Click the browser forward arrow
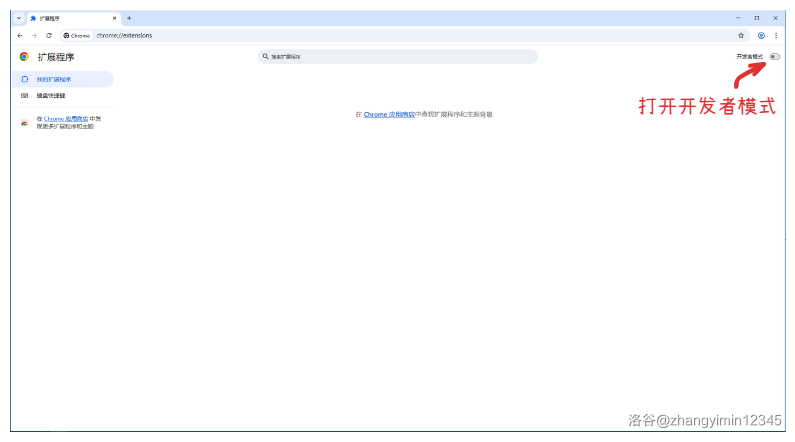This screenshot has width=795, height=442. click(34, 35)
